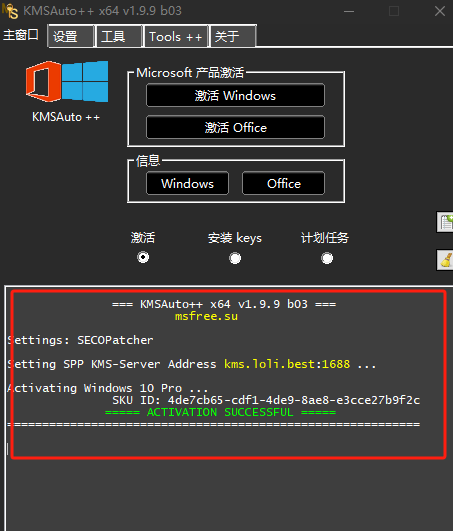
Task: Select the 激活 radio button
Action: point(143,257)
